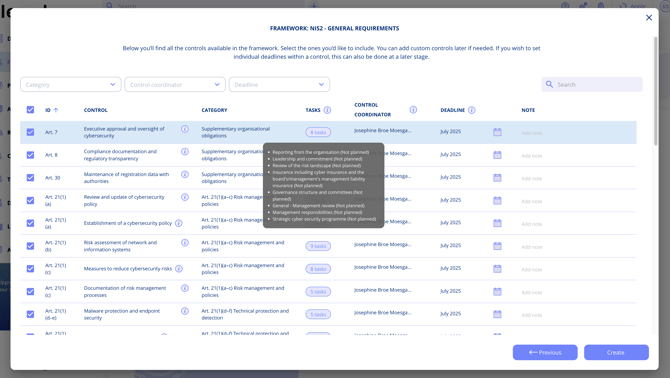
Task: Open 5 tasks badge for Malware protection row
Action: pos(318,314)
